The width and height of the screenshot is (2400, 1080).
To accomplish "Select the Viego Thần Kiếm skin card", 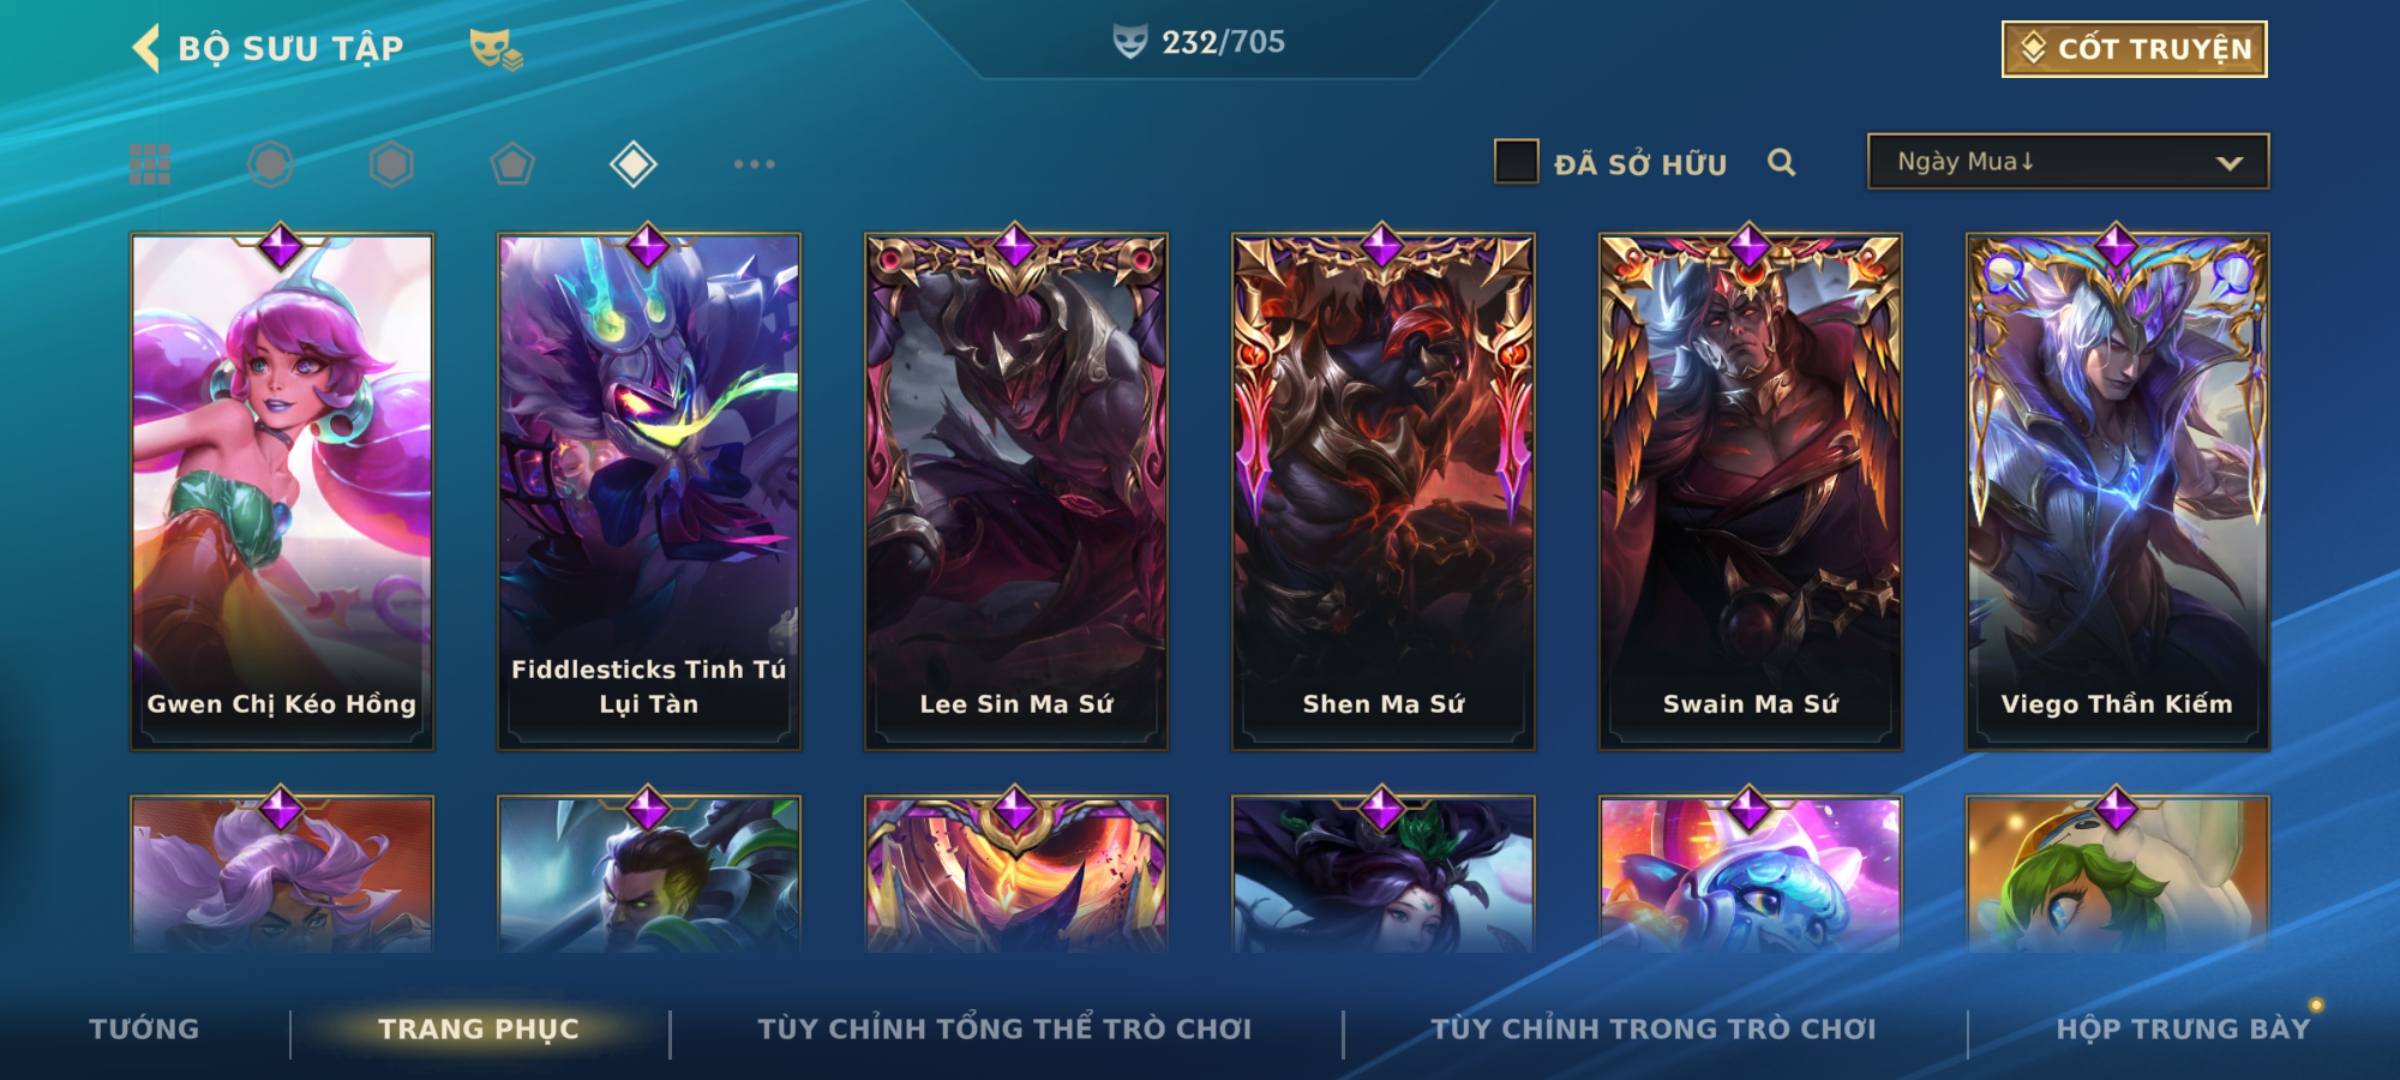I will pos(2117,492).
